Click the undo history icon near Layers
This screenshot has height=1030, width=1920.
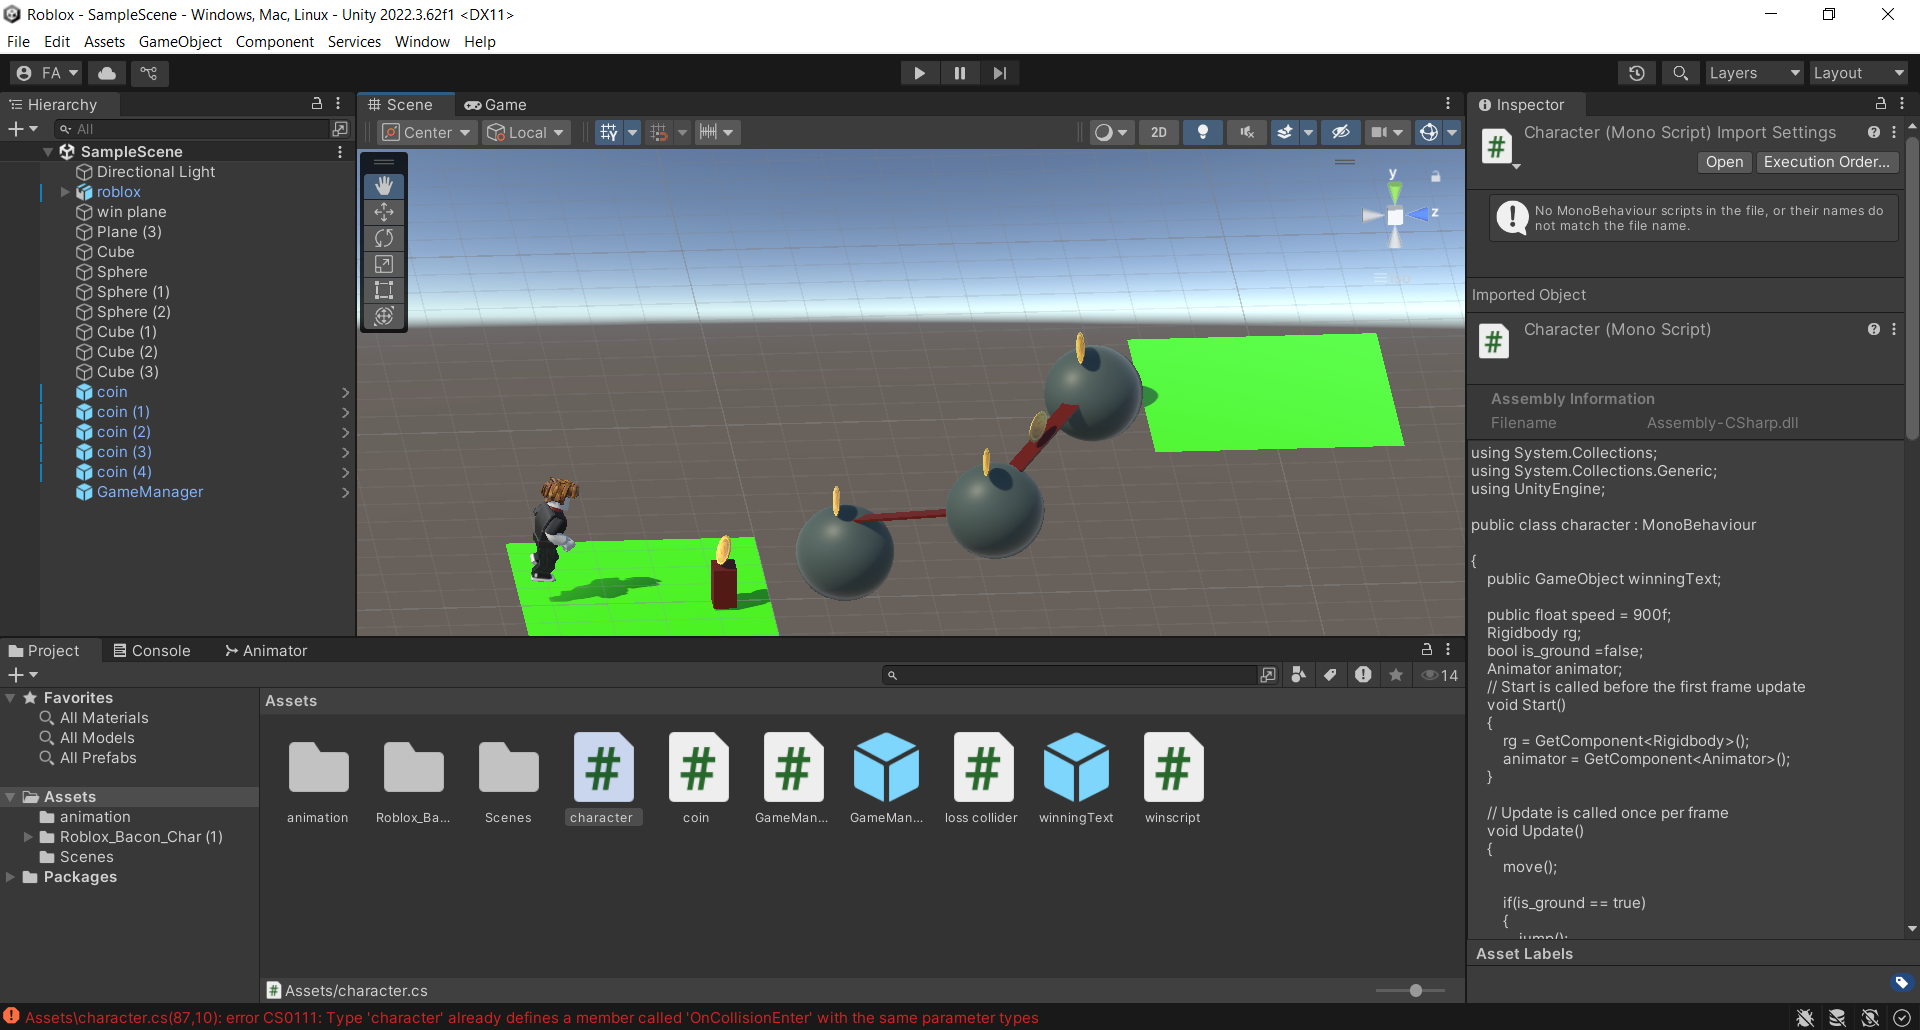tap(1636, 72)
